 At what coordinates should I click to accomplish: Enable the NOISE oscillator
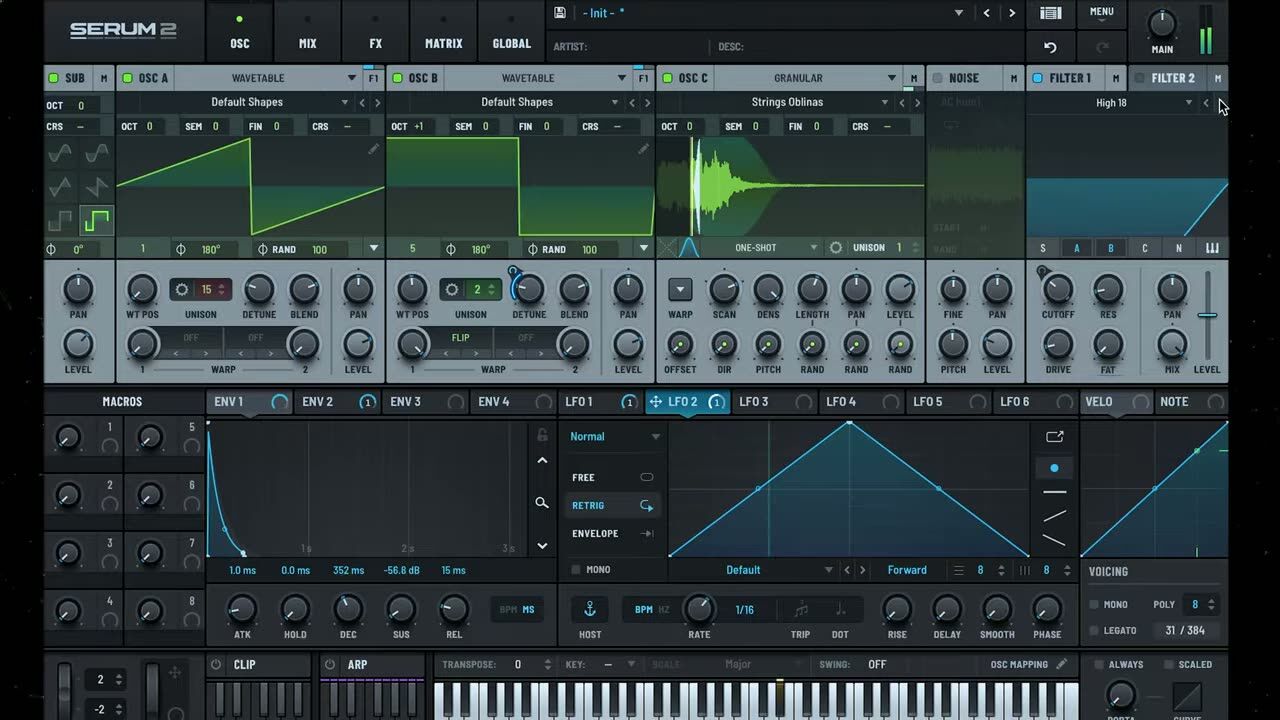point(937,78)
